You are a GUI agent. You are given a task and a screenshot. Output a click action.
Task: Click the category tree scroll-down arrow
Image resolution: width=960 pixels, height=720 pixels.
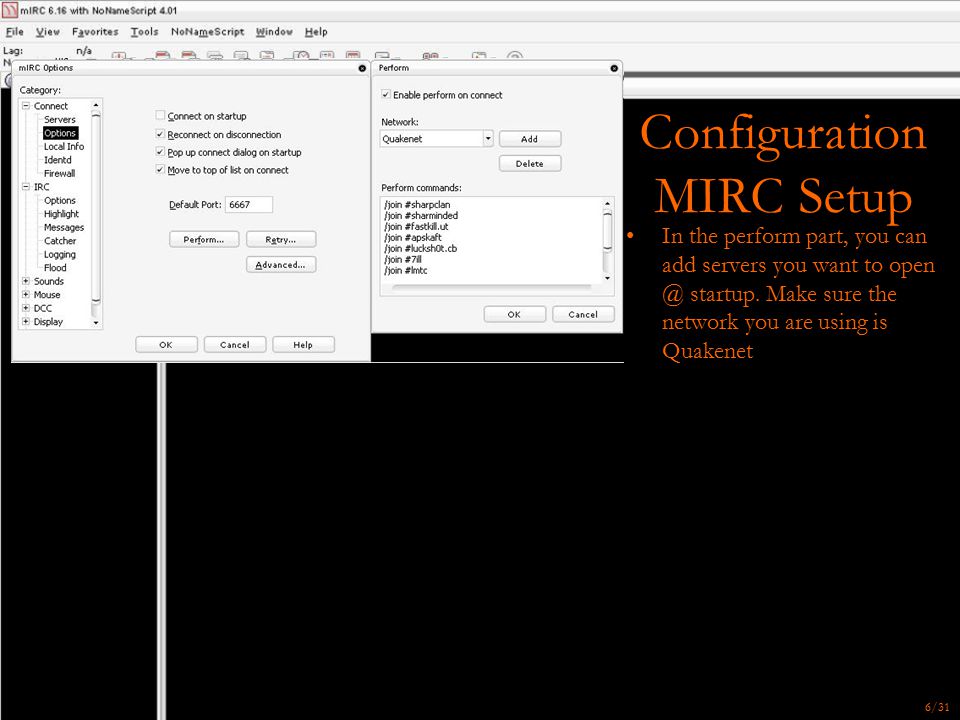(x=96, y=323)
